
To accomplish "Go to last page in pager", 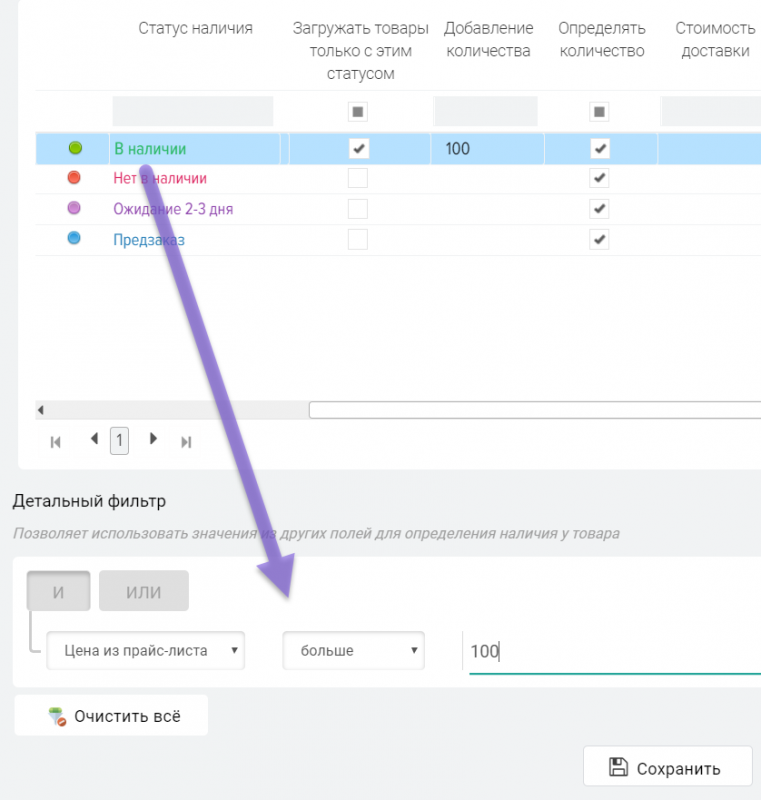I will 186,441.
